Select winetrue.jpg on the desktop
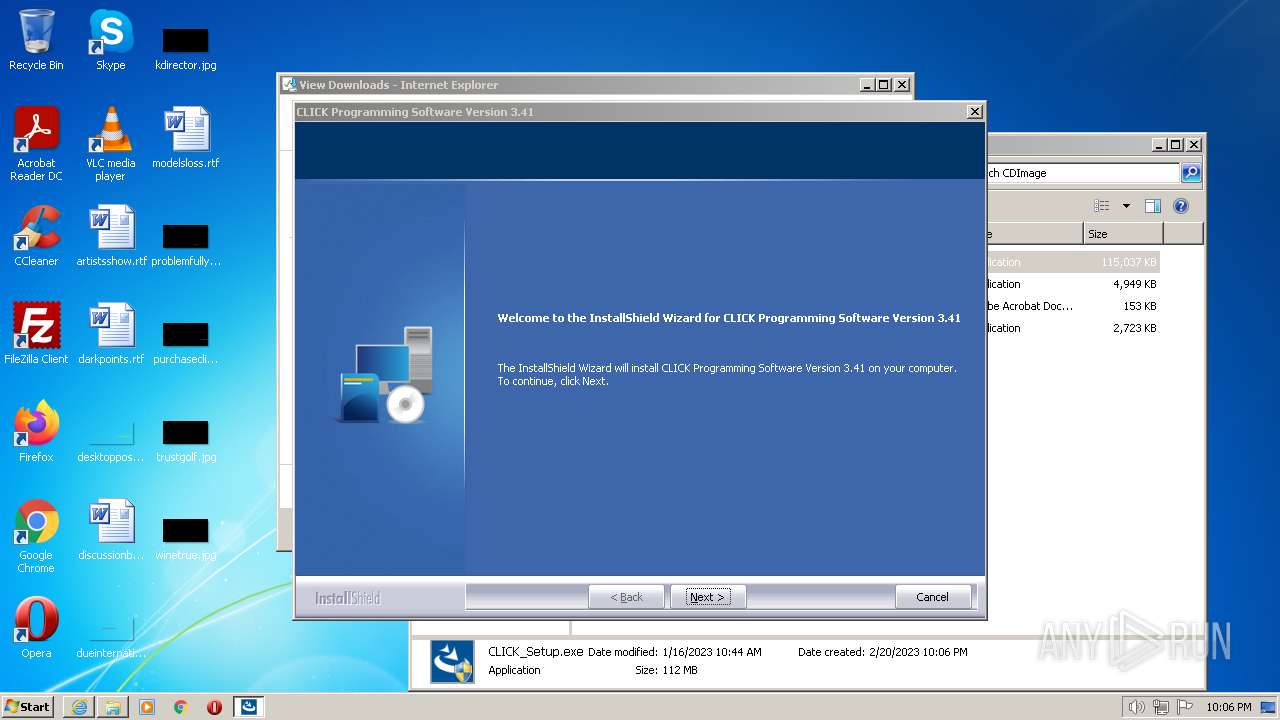Viewport: 1280px width, 720px height. click(x=186, y=538)
